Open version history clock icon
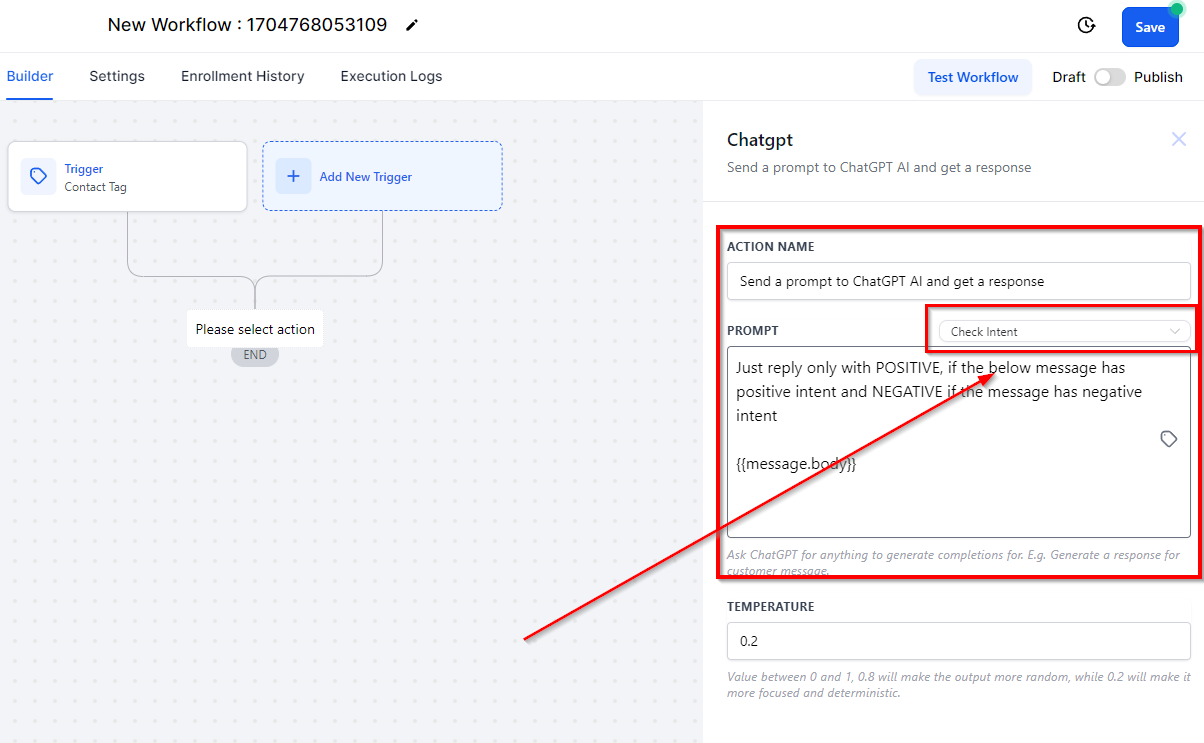This screenshot has width=1204, height=743. coord(1087,26)
